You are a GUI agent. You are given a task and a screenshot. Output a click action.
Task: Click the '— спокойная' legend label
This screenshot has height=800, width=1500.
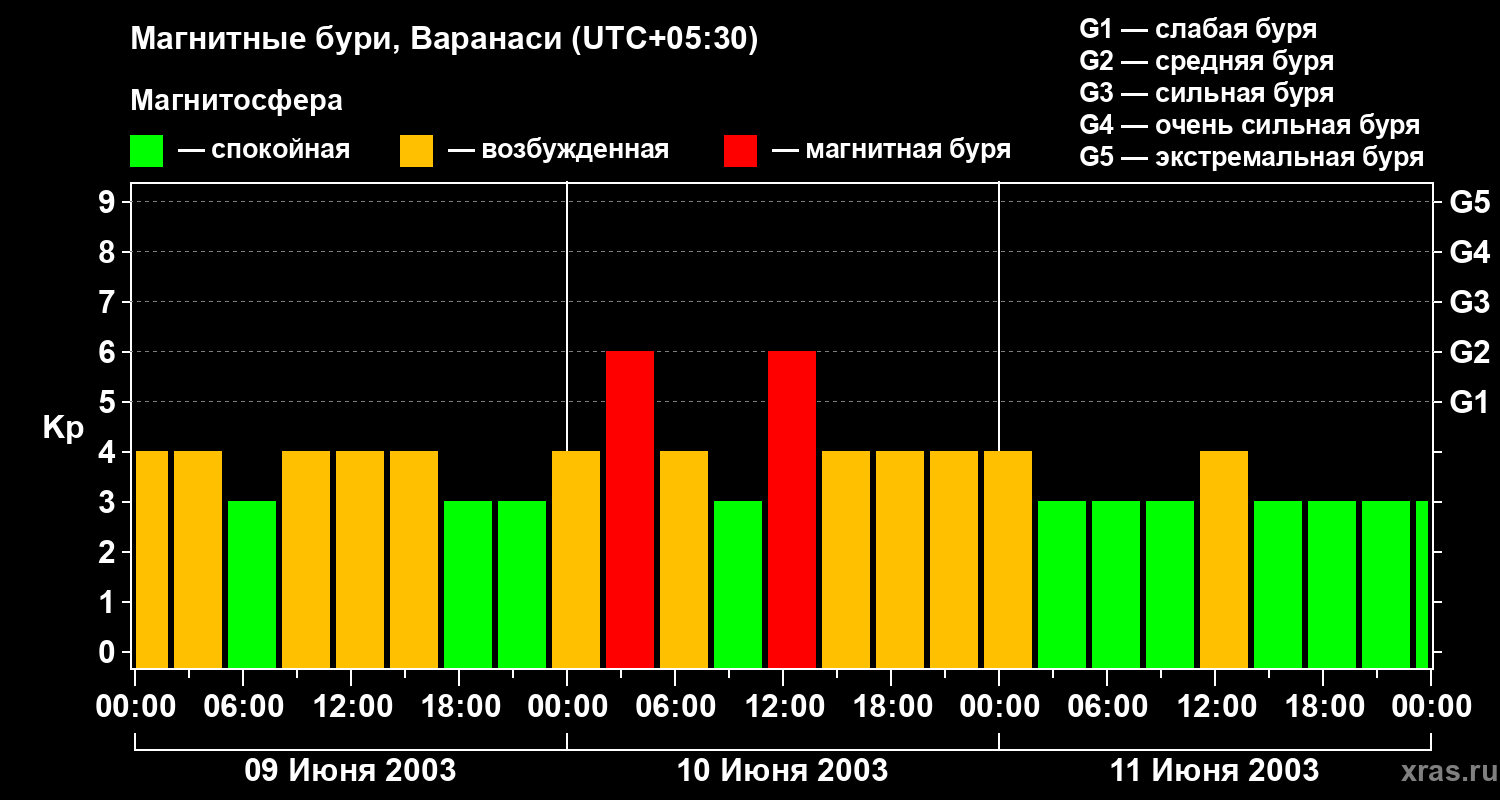[264, 150]
